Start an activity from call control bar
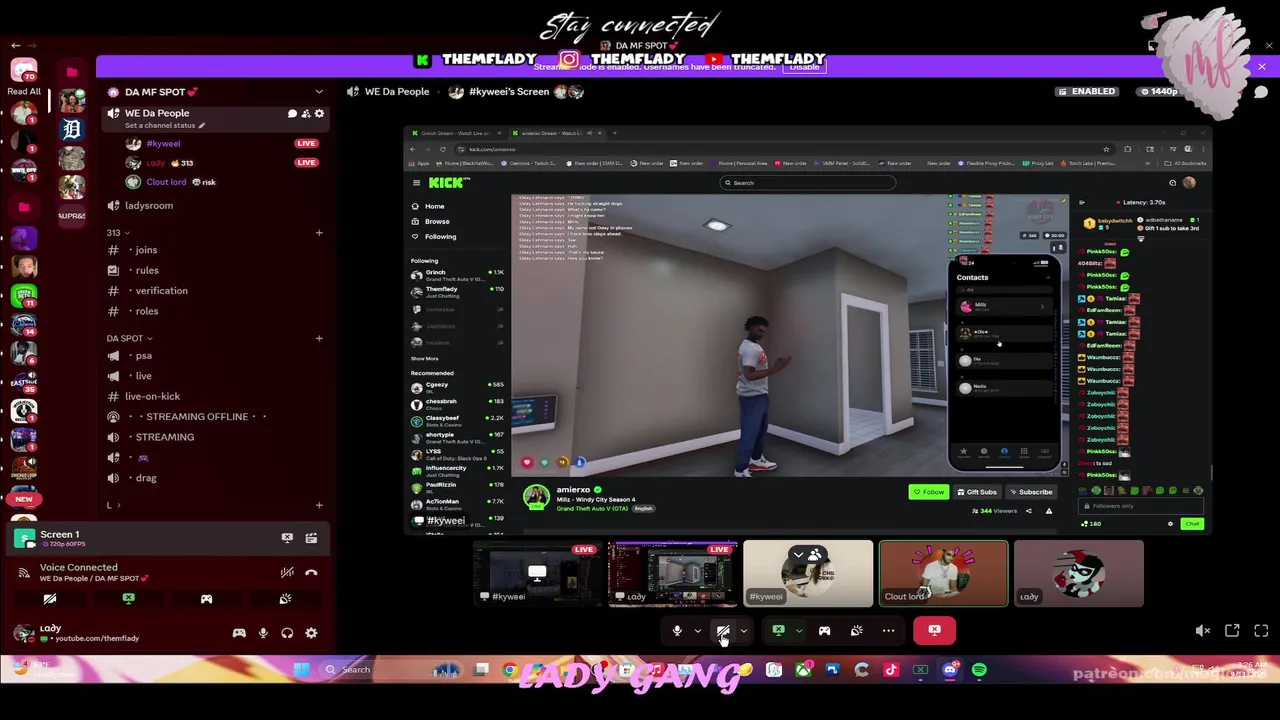The width and height of the screenshot is (1280, 720). 824,631
